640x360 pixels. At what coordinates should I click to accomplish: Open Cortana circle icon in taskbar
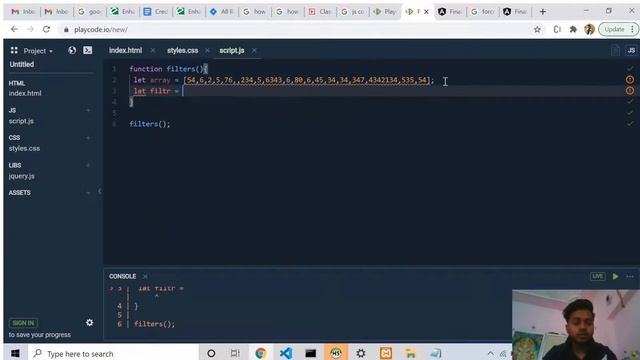(x=211, y=353)
